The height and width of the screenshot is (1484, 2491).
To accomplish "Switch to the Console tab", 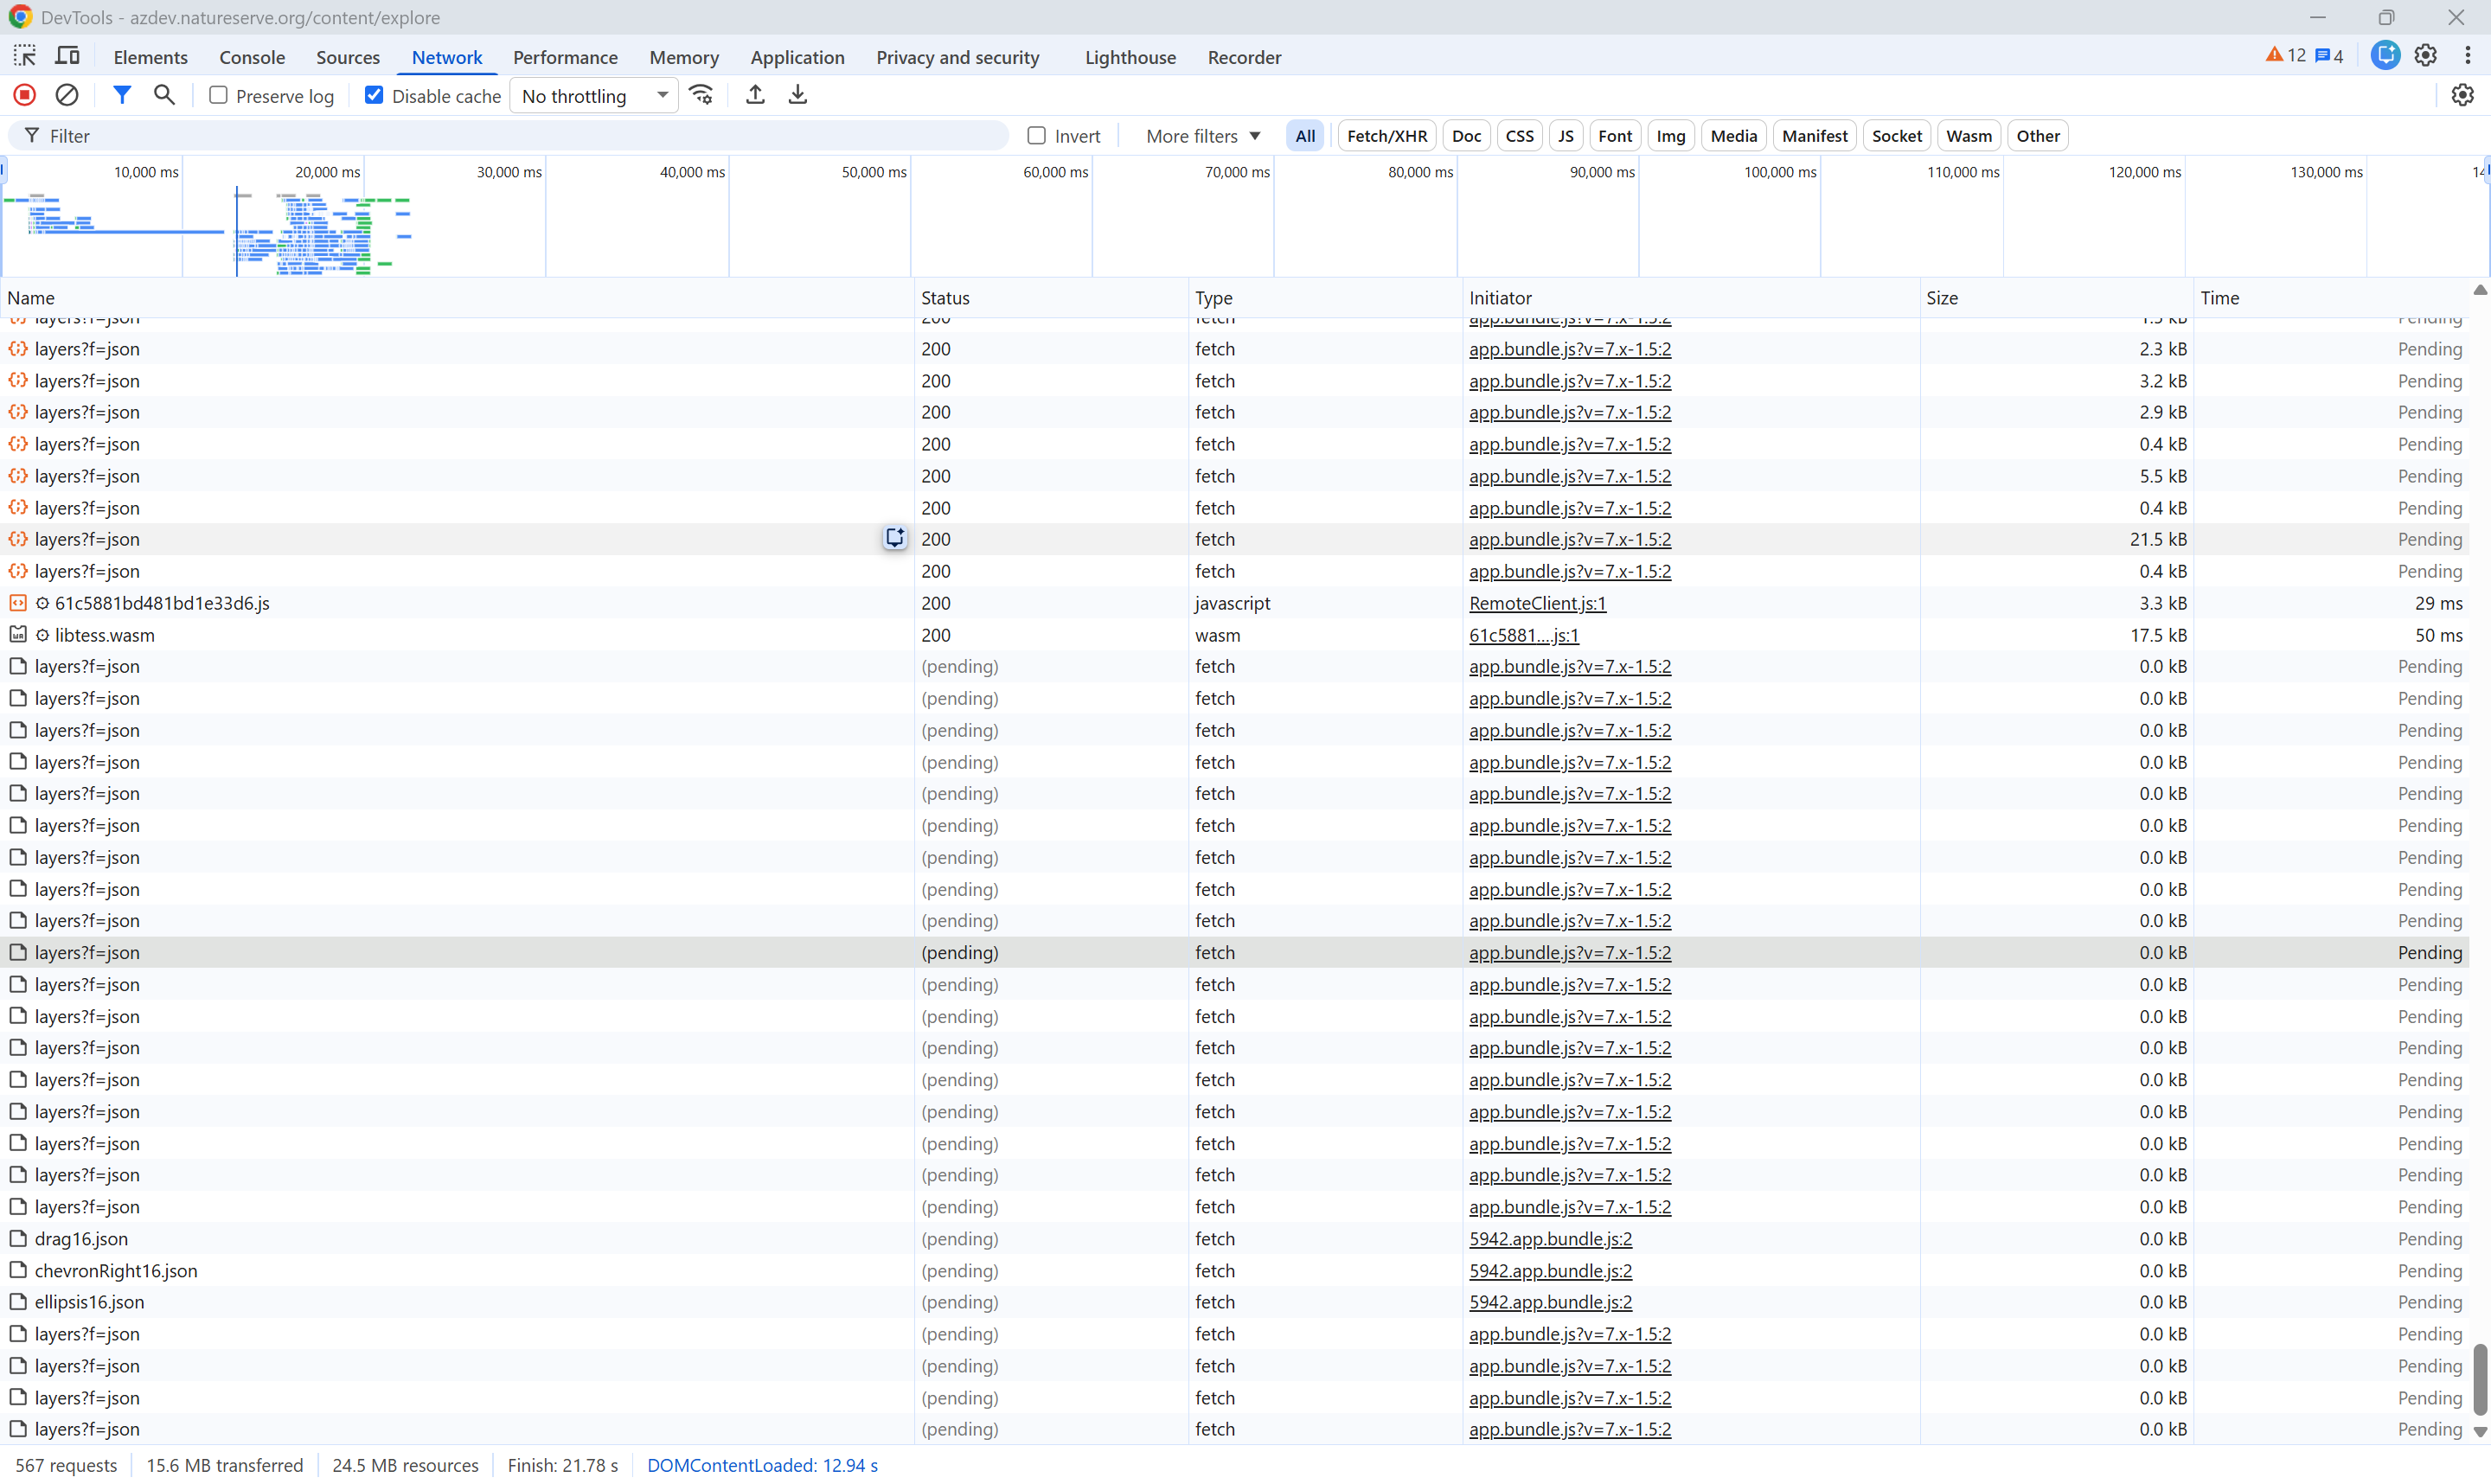I will [x=252, y=57].
